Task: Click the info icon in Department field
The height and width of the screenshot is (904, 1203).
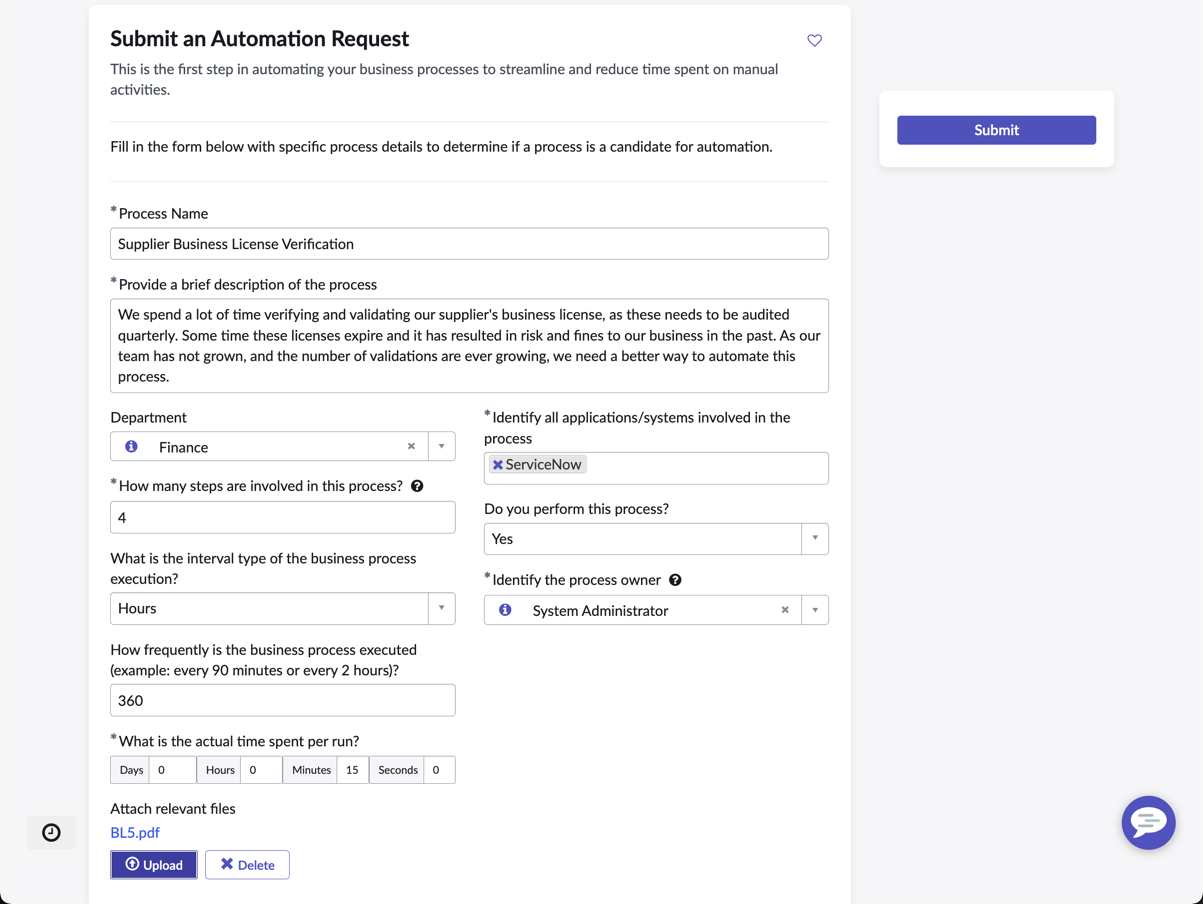Action: pyautogui.click(x=131, y=447)
